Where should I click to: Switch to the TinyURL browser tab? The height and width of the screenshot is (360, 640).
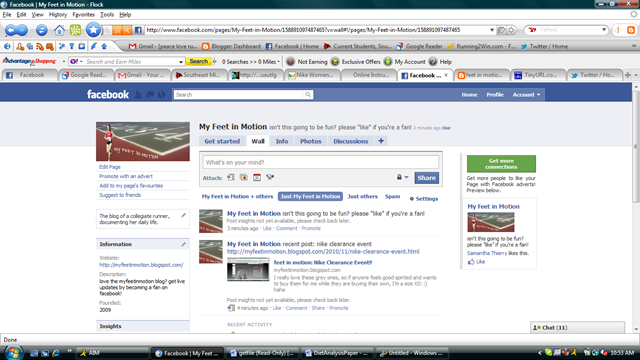(x=538, y=75)
